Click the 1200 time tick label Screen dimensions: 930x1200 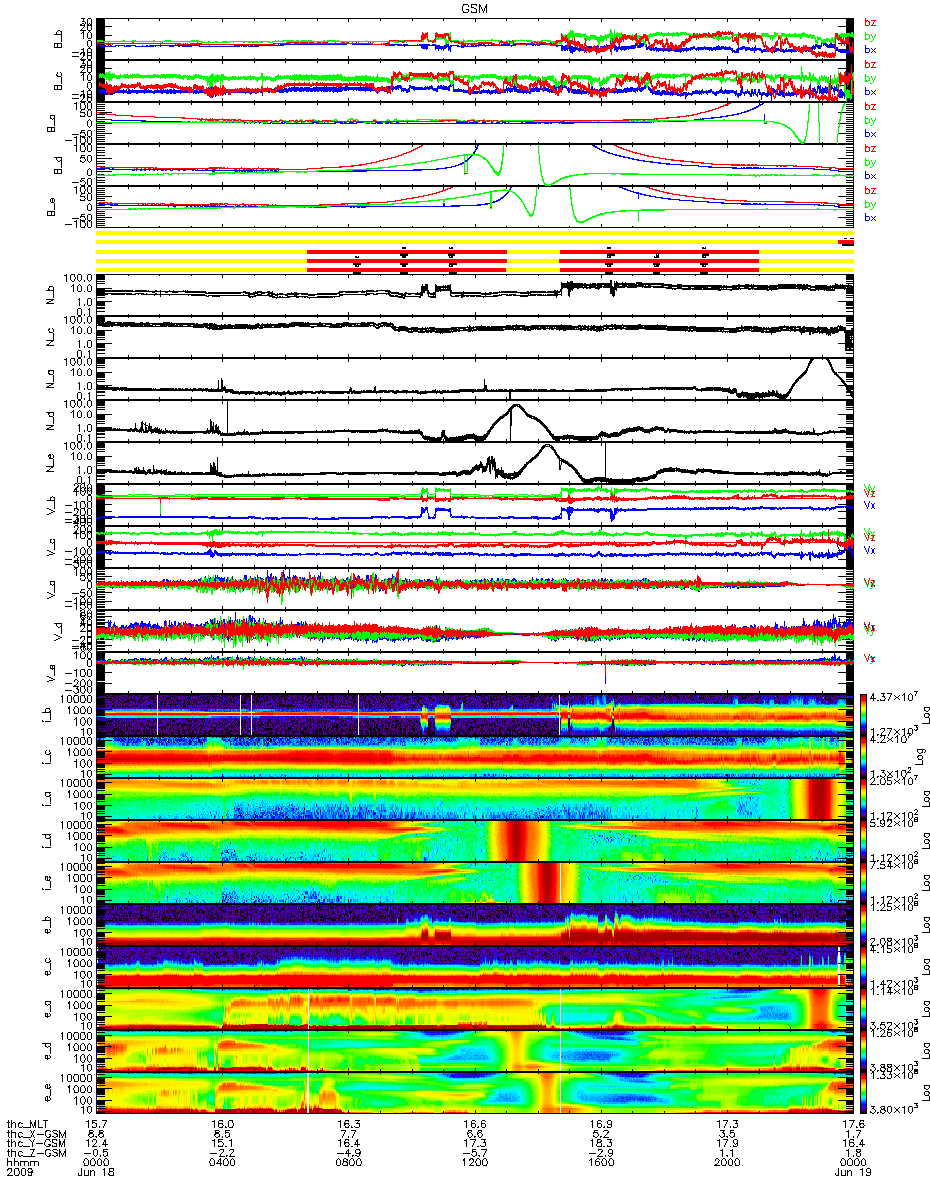[474, 1164]
